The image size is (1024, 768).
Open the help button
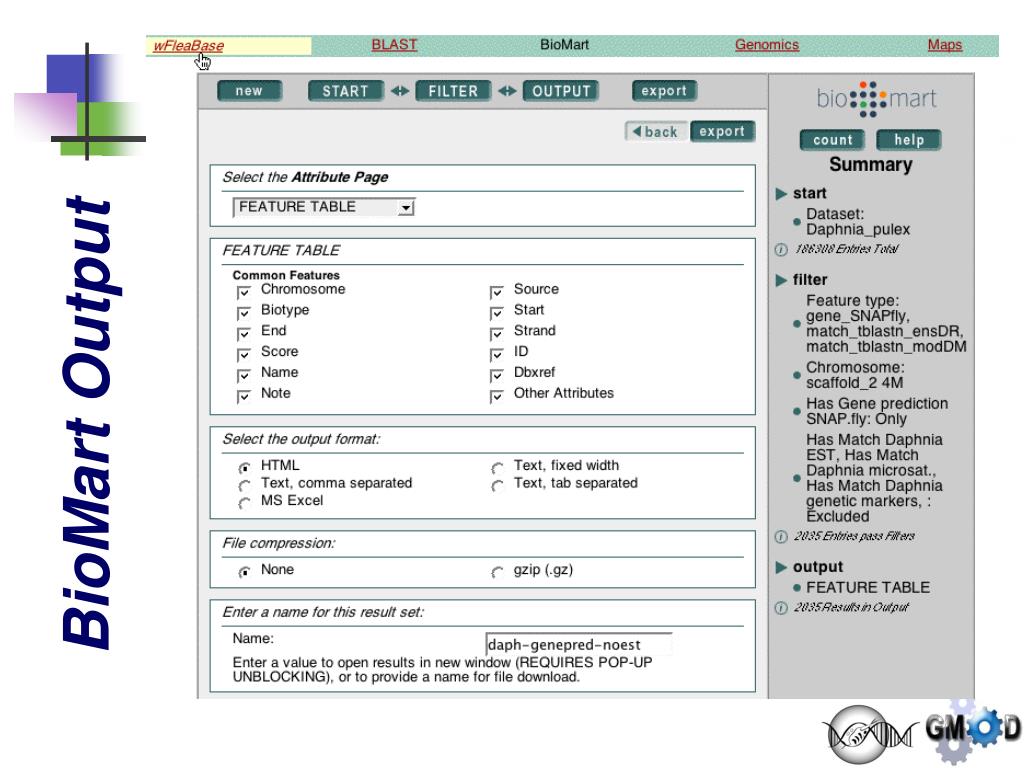coord(908,140)
